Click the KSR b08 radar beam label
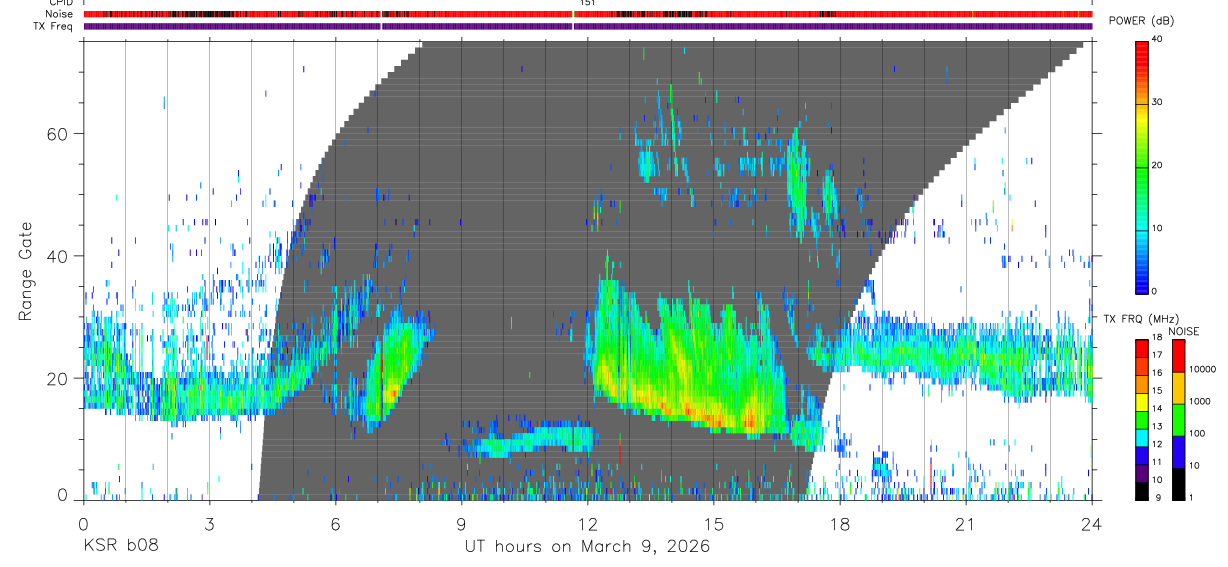The height and width of the screenshot is (567, 1228). [120, 547]
